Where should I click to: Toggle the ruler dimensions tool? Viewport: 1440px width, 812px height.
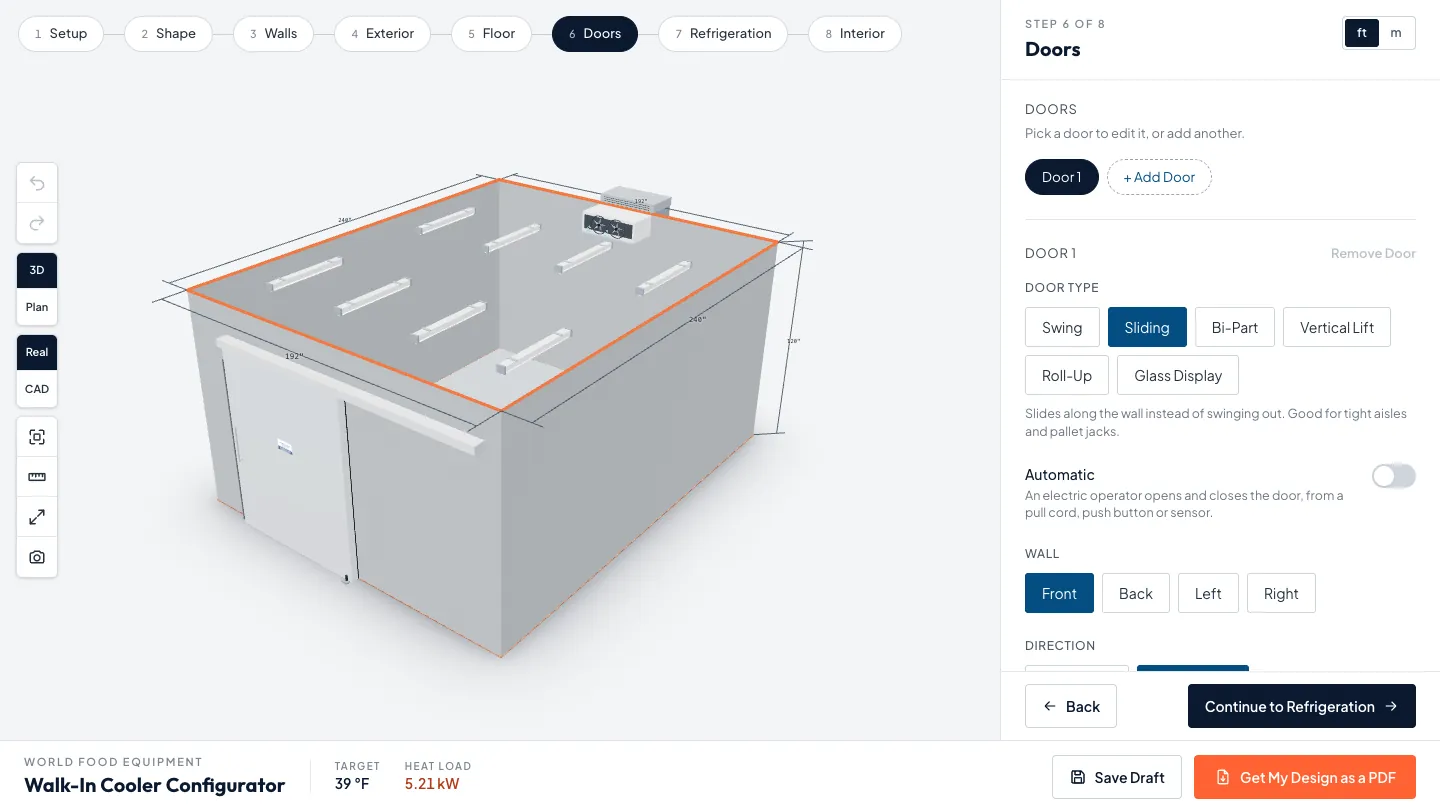click(37, 477)
